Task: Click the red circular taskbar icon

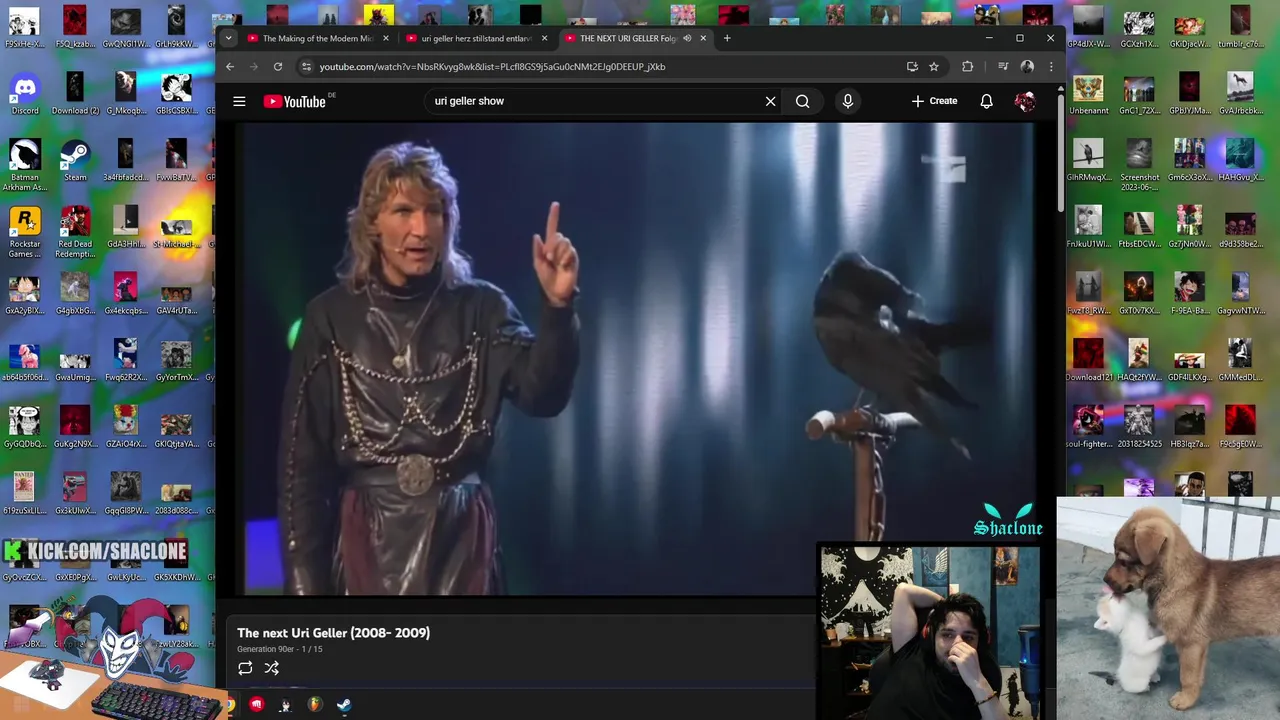Action: [x=256, y=705]
